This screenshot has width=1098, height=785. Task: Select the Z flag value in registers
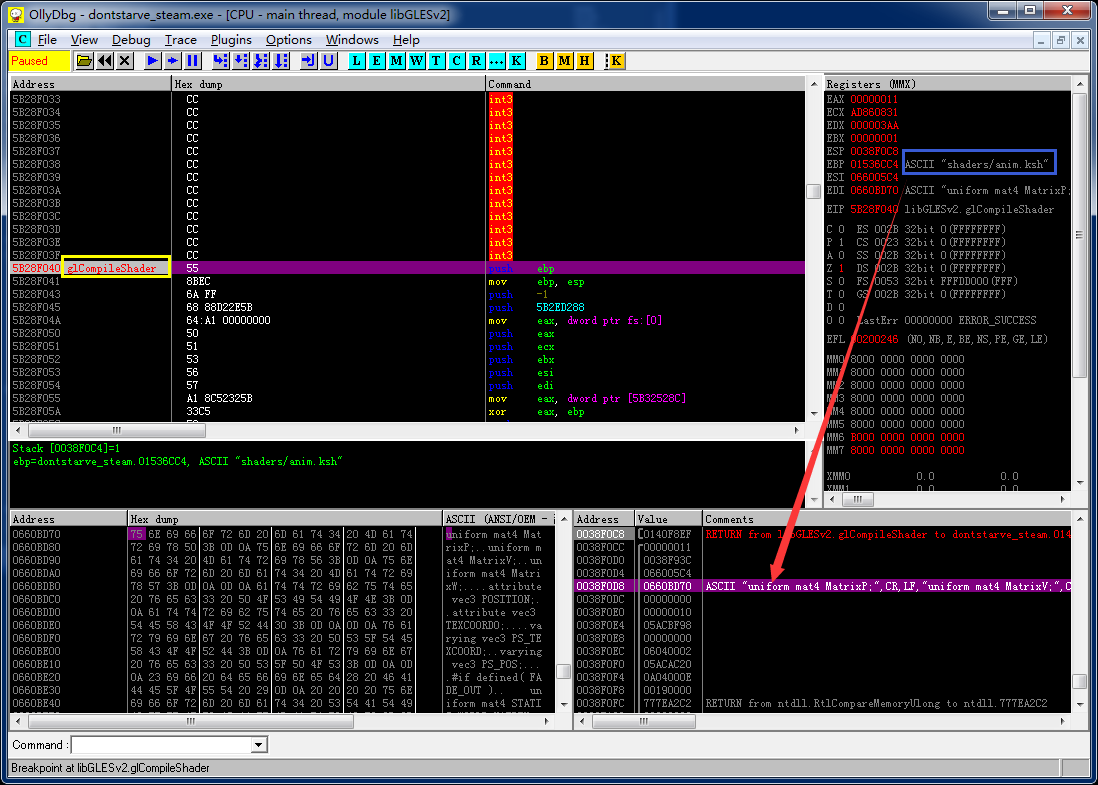(841, 268)
